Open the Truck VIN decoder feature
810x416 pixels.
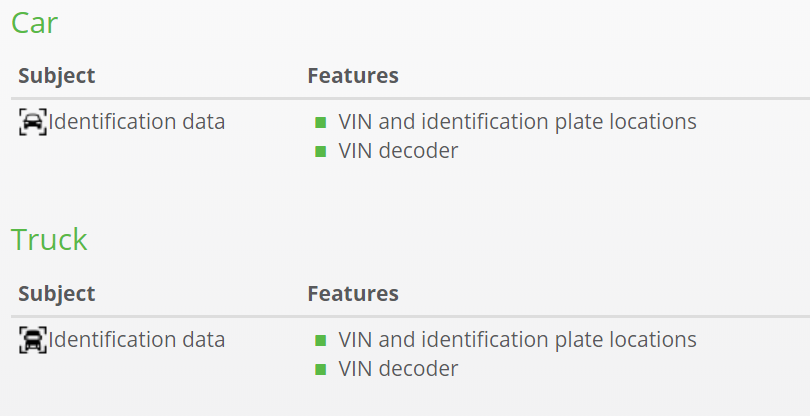coord(398,369)
